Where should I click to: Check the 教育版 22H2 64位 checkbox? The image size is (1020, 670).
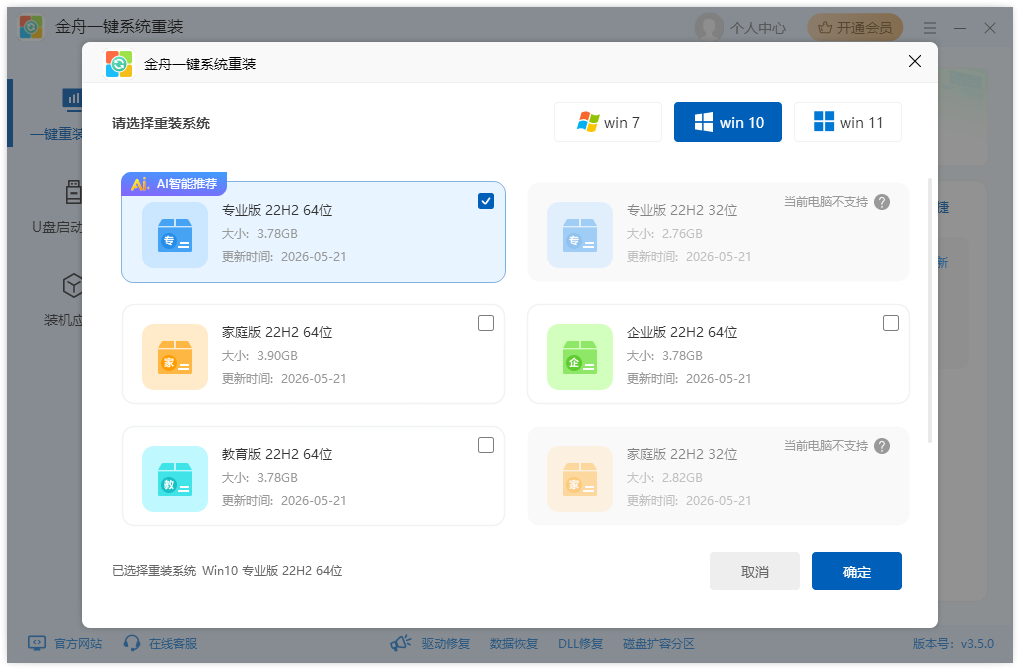486,445
